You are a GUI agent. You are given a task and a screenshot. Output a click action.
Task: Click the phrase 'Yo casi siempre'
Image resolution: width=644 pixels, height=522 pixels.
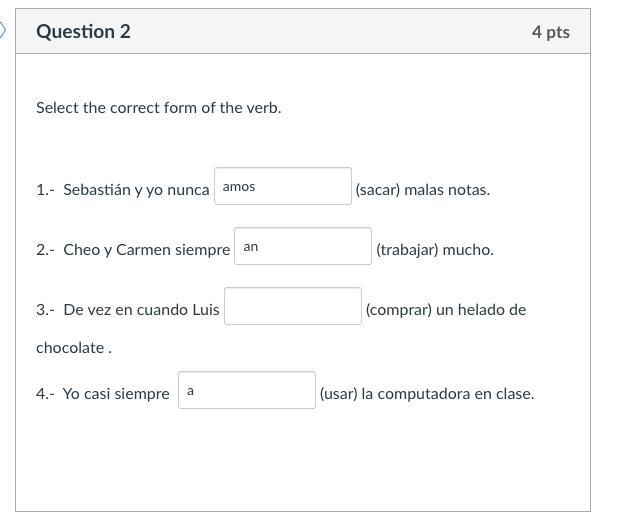[116, 394]
